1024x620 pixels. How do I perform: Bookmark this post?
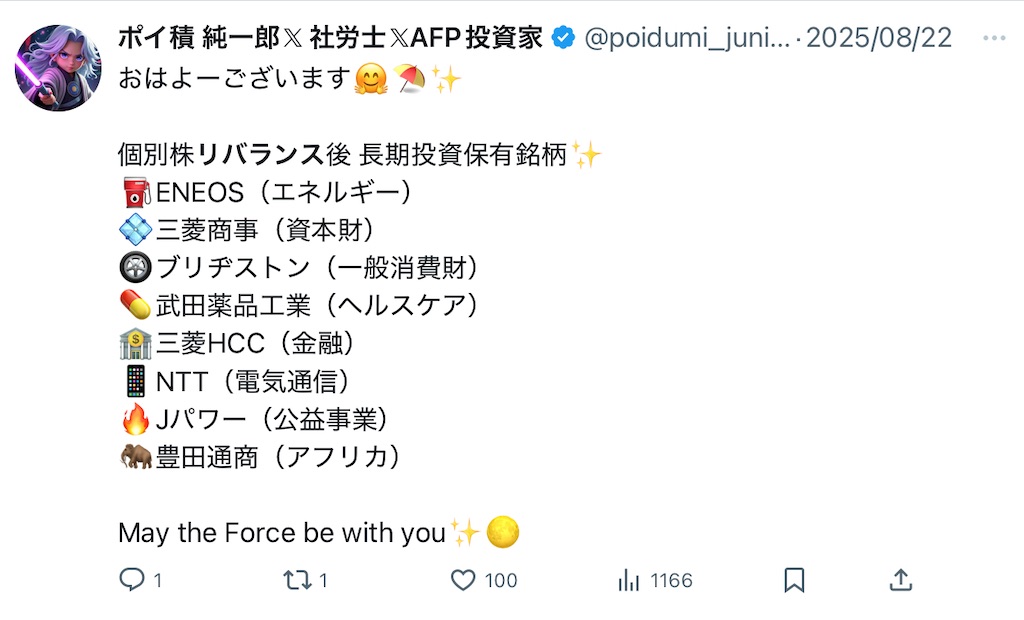(794, 580)
